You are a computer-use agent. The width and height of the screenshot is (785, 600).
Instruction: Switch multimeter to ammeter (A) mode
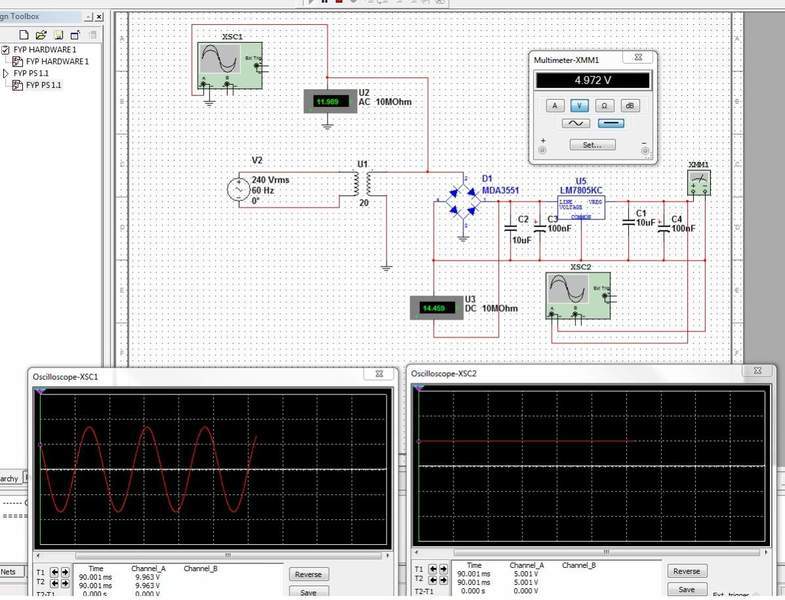click(555, 105)
